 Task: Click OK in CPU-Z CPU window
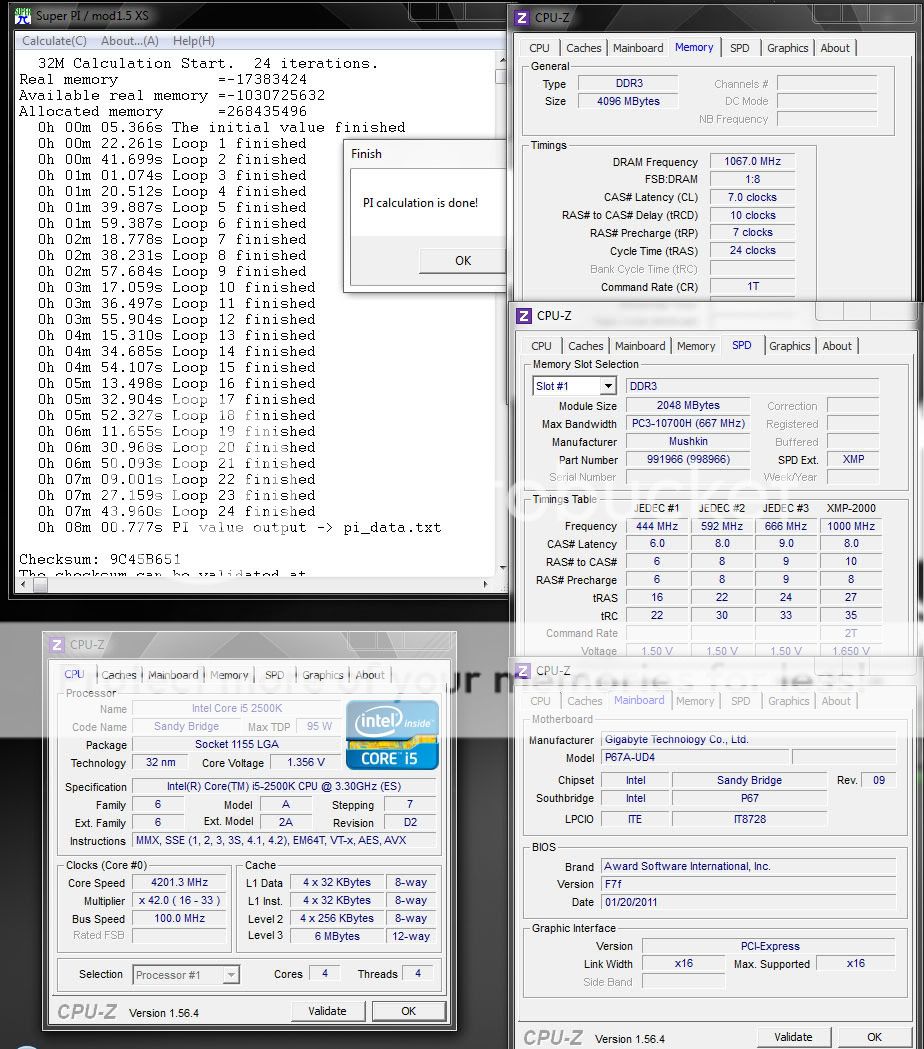(x=408, y=1011)
